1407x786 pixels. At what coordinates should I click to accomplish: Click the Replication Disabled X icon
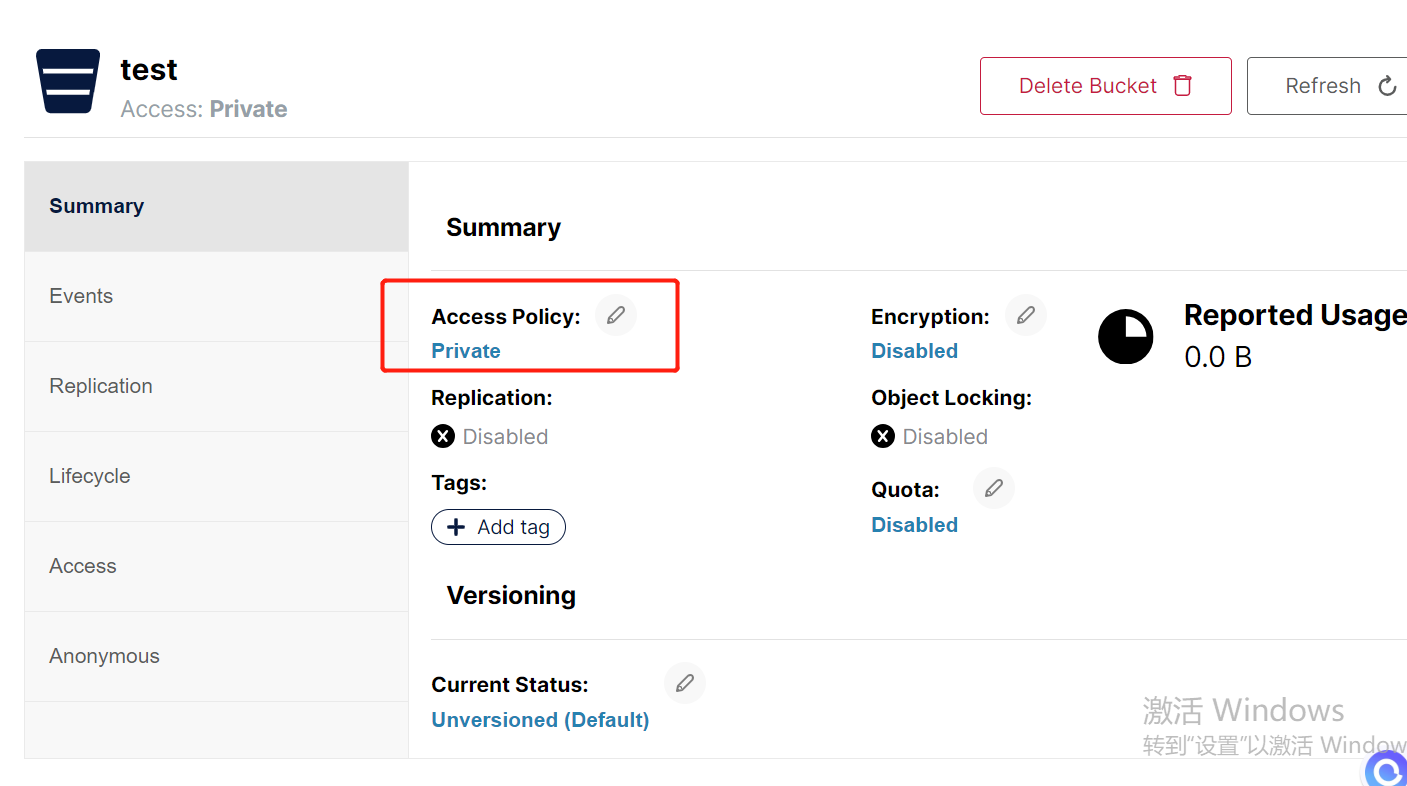443,436
